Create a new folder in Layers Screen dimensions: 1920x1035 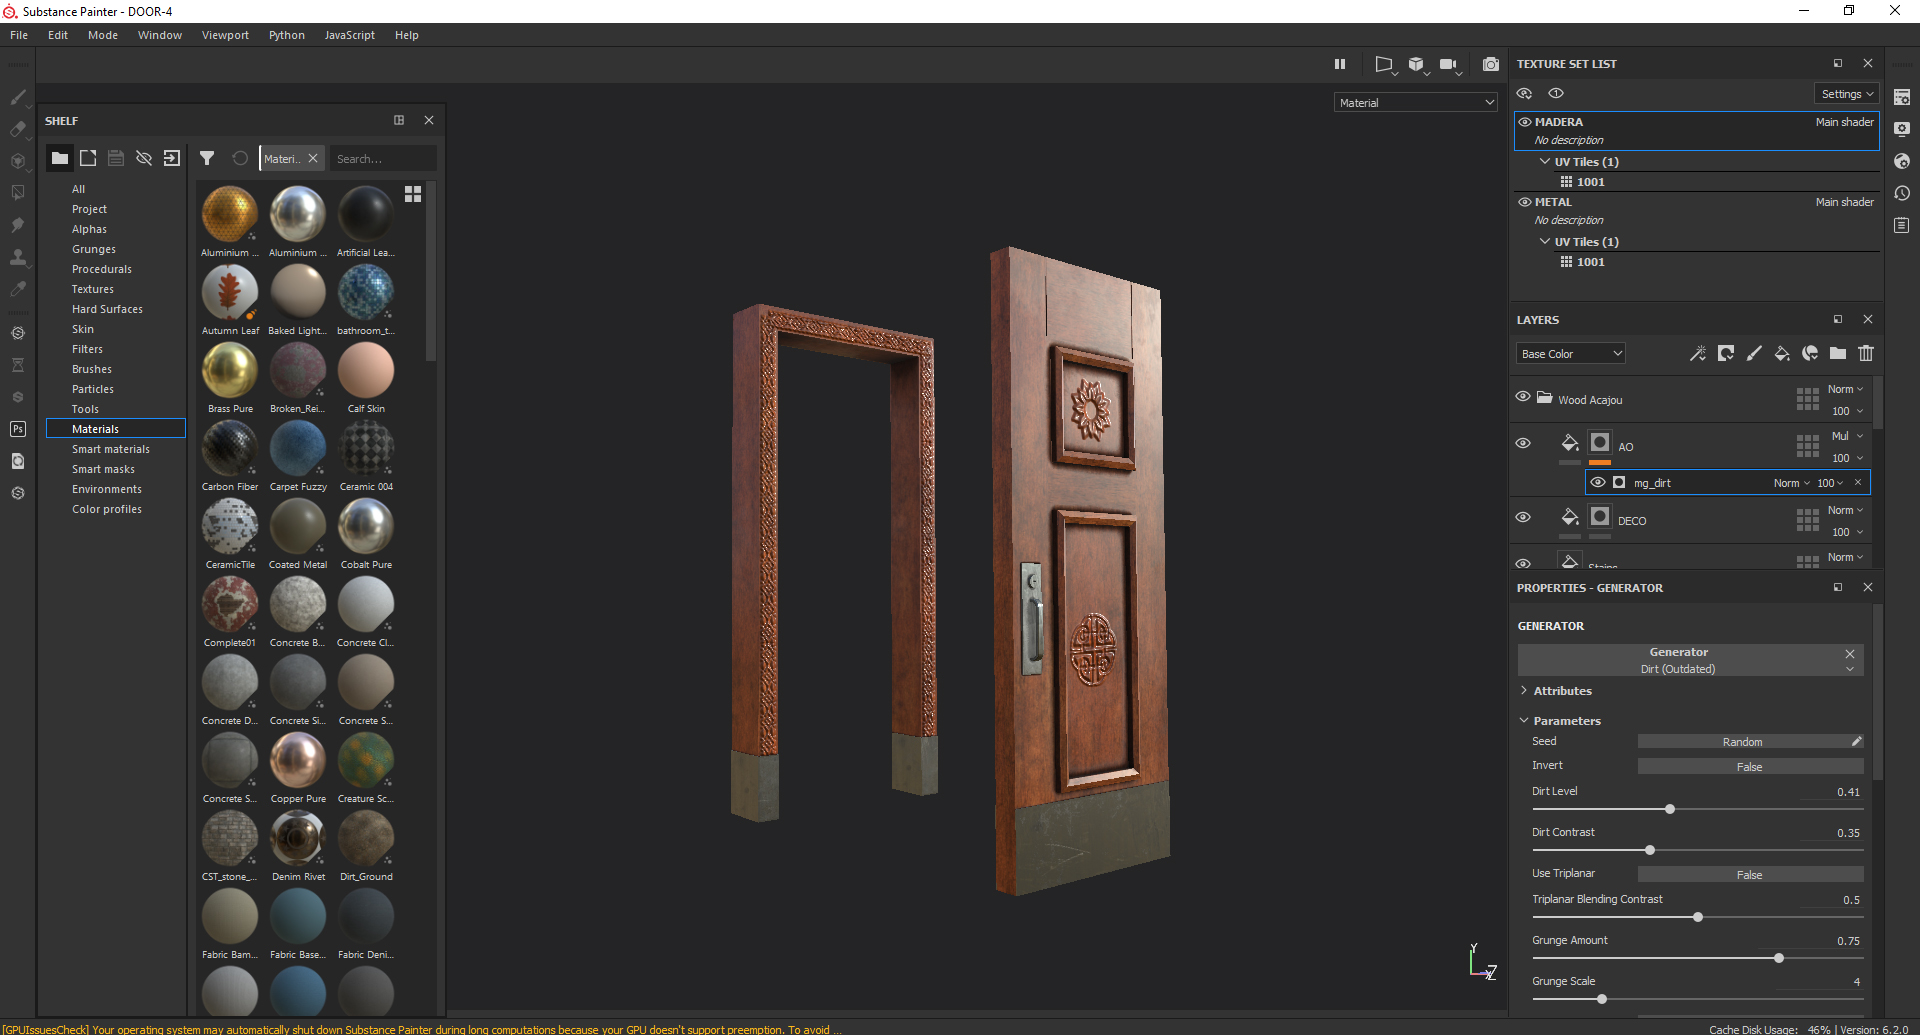pos(1838,353)
